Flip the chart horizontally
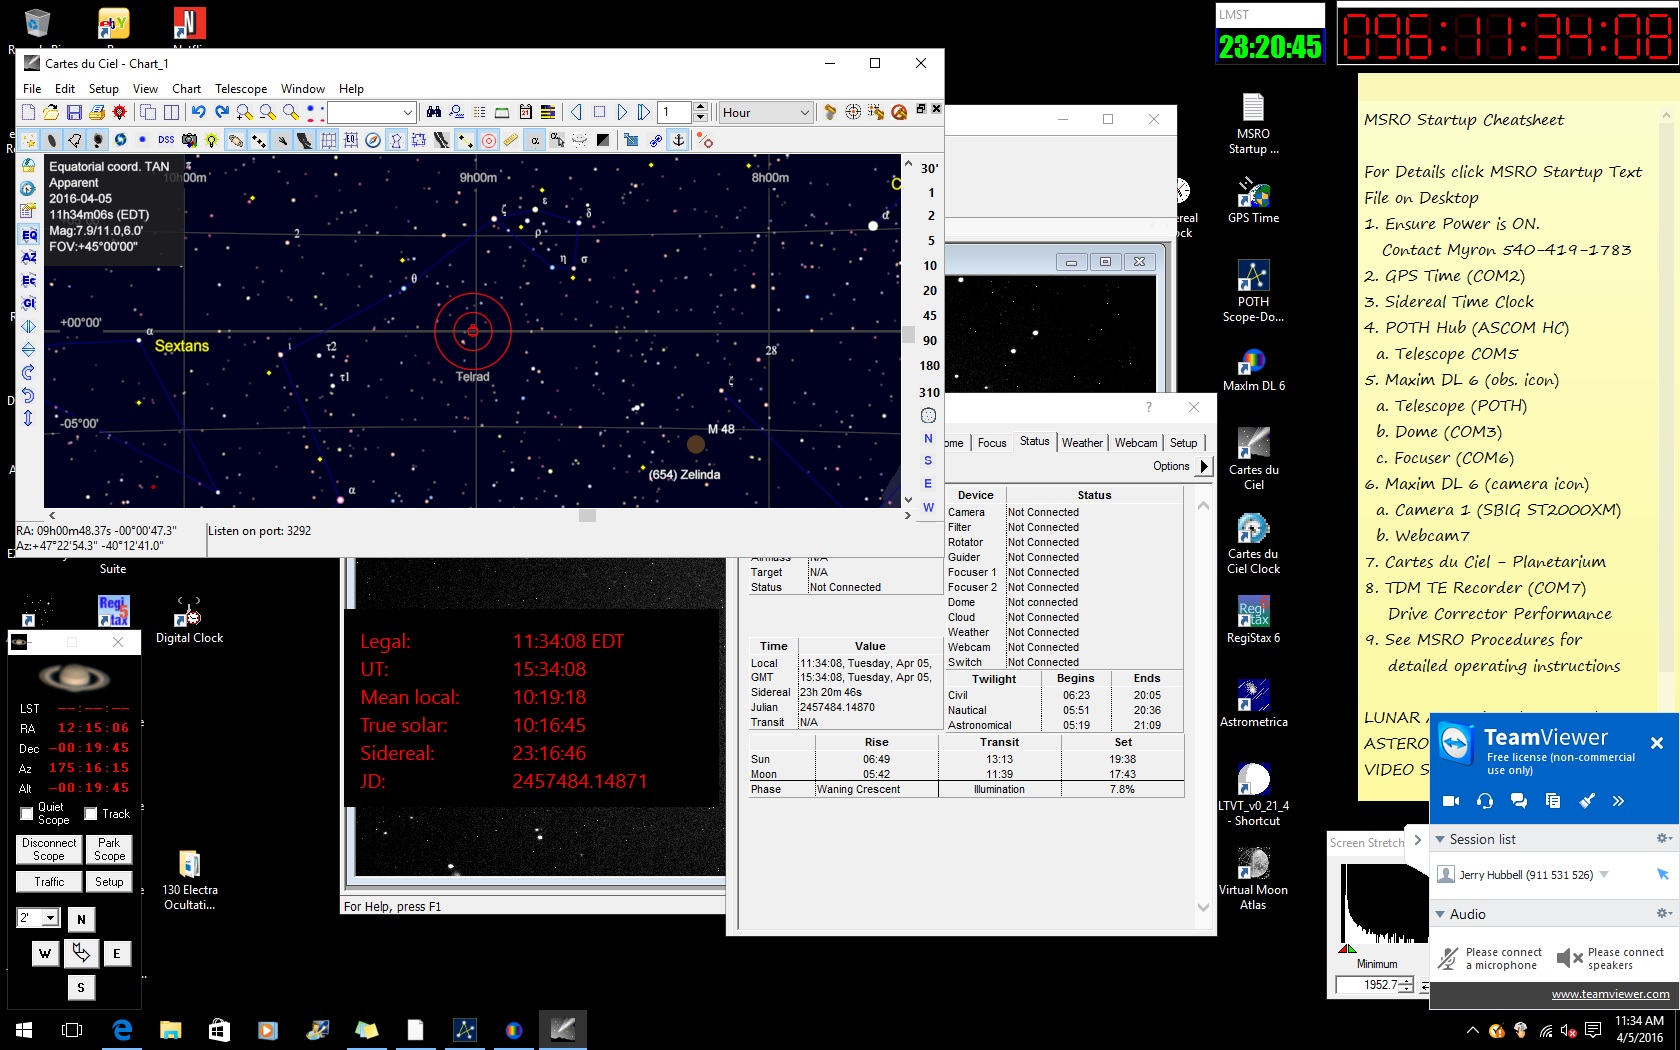 click(28, 327)
